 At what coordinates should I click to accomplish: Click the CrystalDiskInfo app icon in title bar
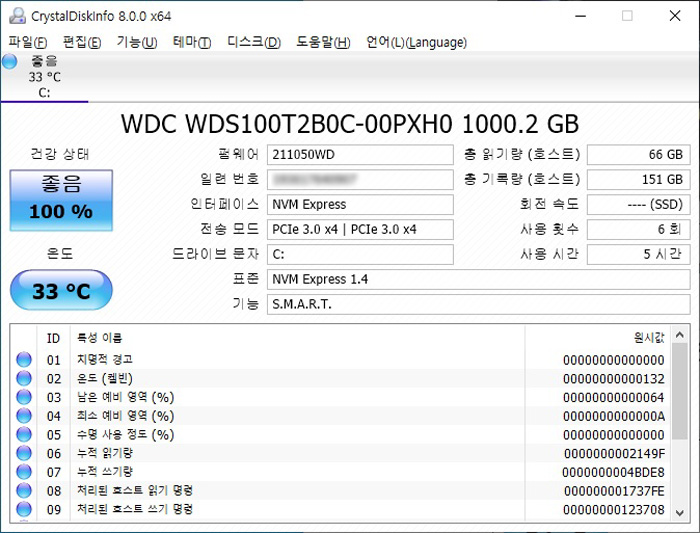(18, 16)
